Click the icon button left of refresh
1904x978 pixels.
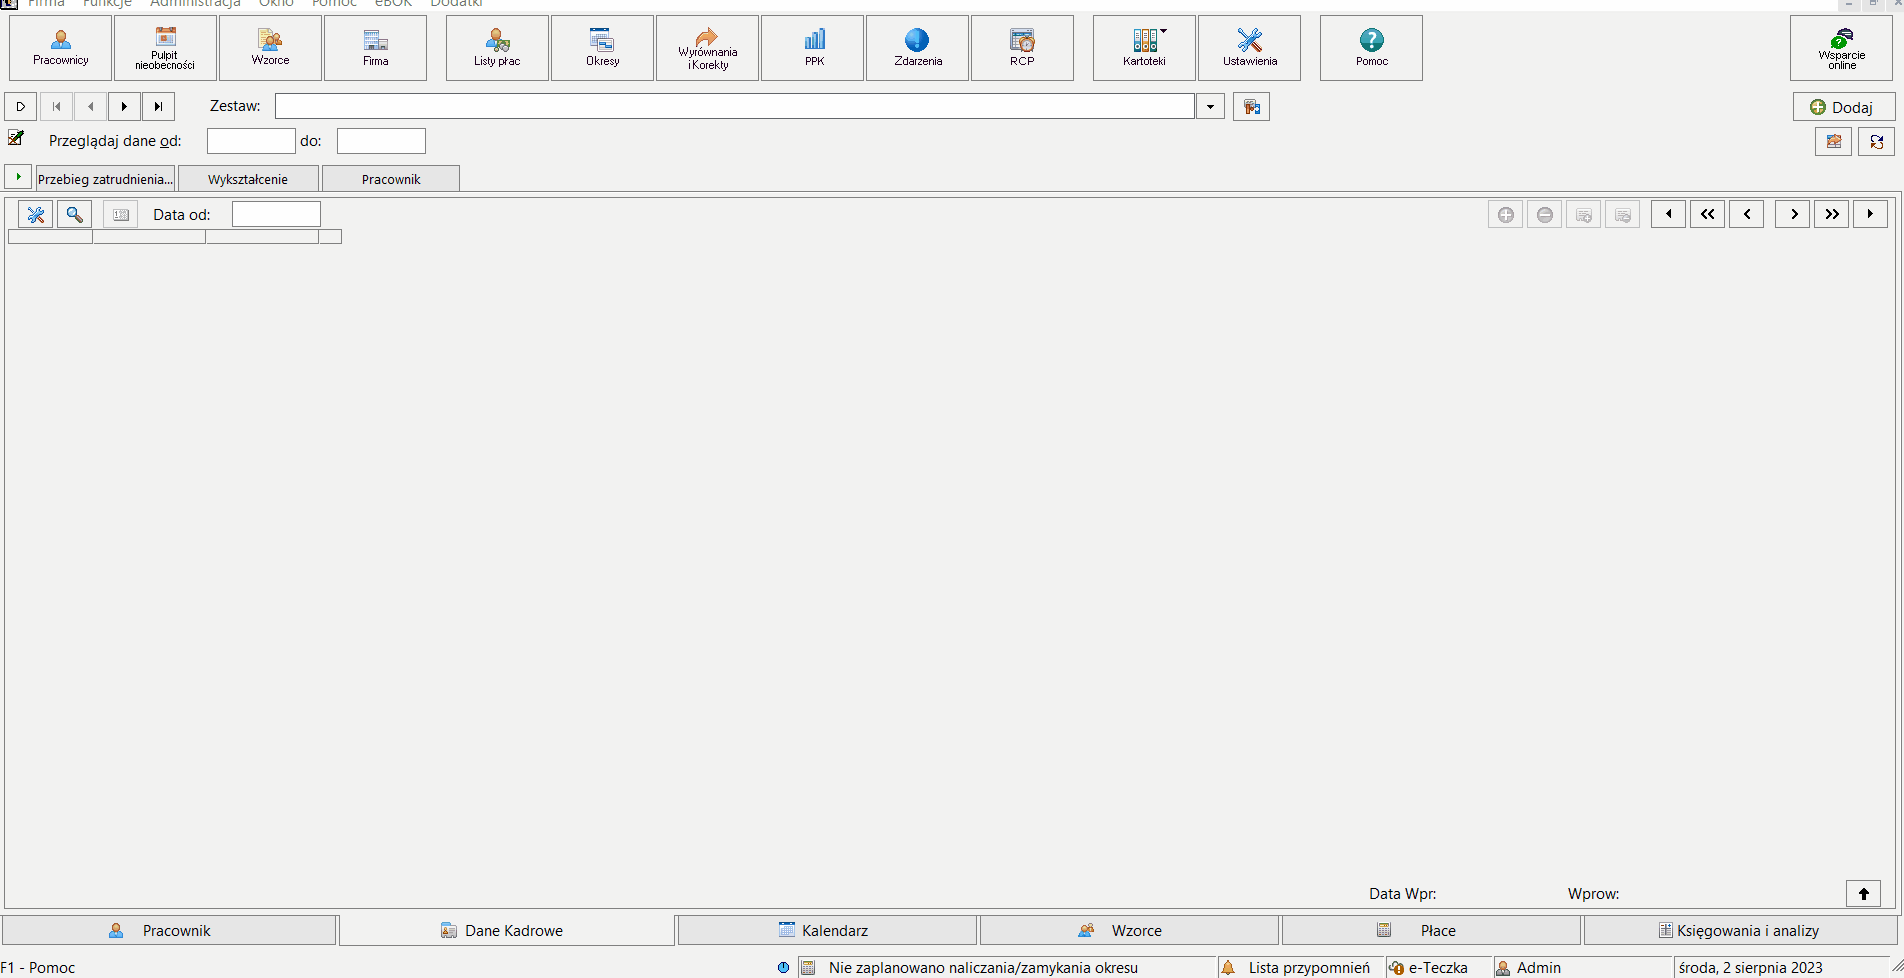(1833, 142)
